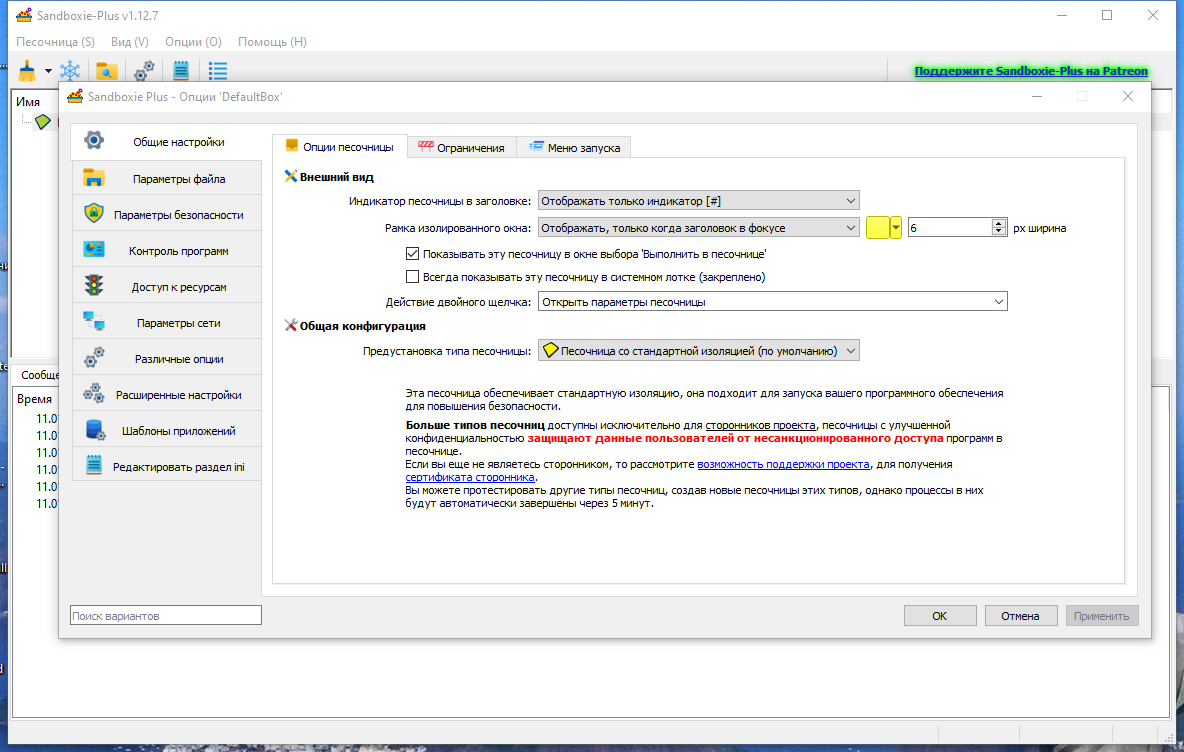This screenshot has height=752, width=1184.
Task: Decrease border width with the down arrow
Action: (999, 233)
